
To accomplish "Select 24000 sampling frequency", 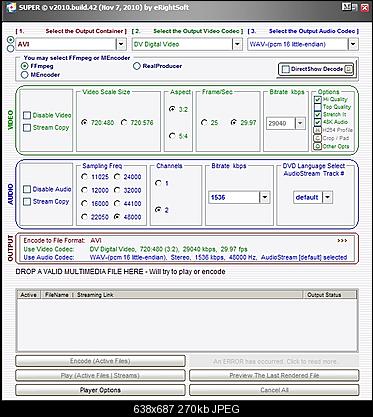I will [x=117, y=177].
